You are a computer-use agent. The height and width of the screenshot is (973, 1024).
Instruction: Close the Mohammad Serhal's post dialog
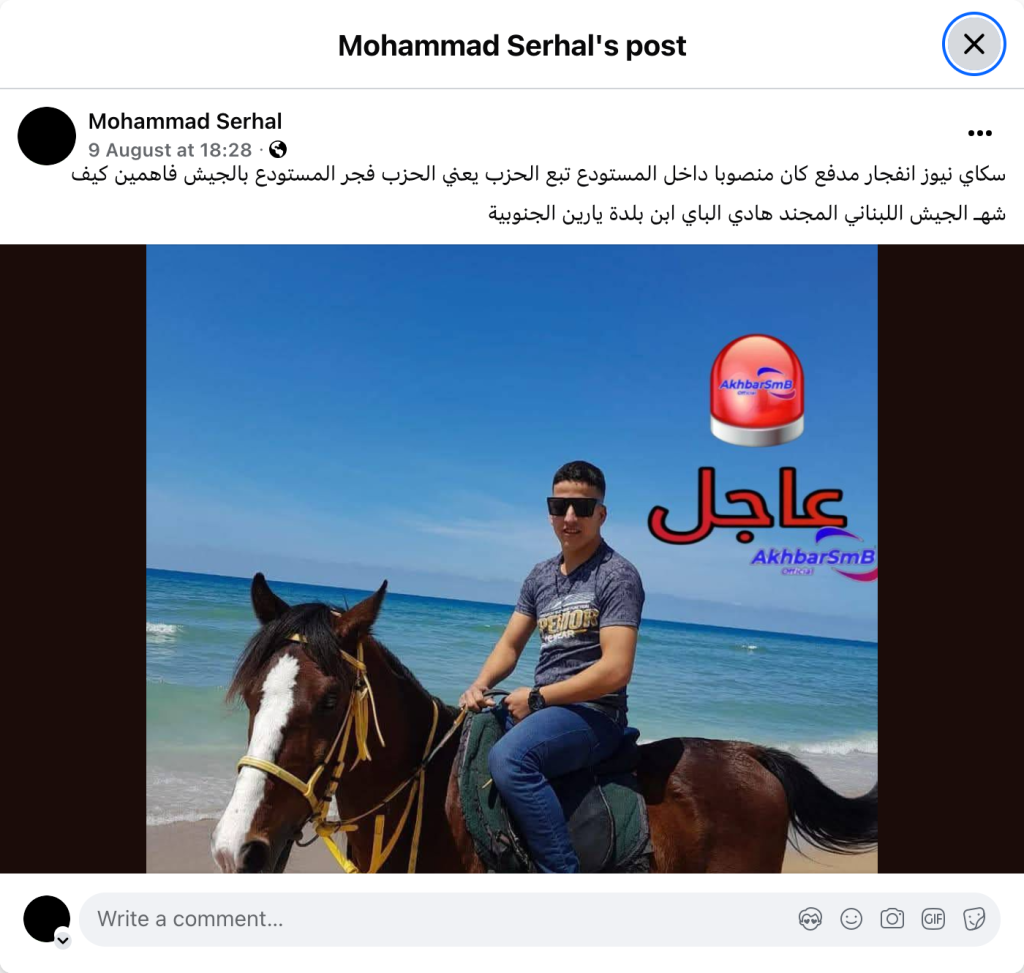[974, 44]
